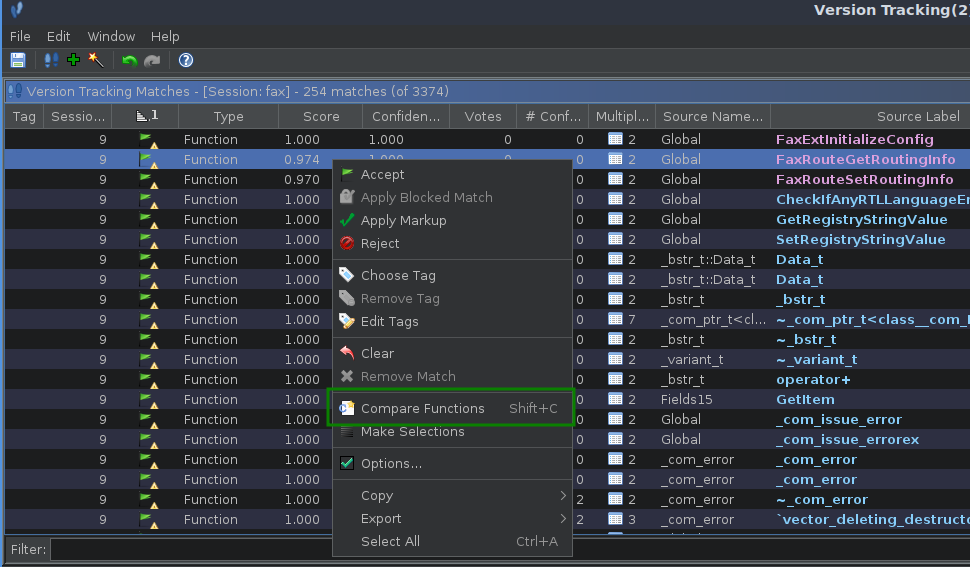Click the multiple matches icon in GetItem row

pyautogui.click(x=616, y=400)
